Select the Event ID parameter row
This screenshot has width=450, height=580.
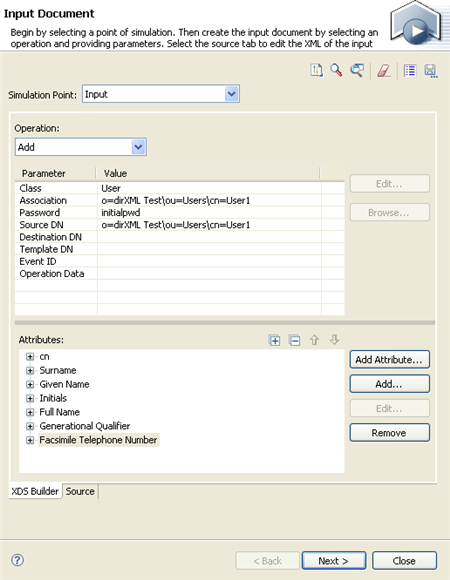[x=180, y=262]
